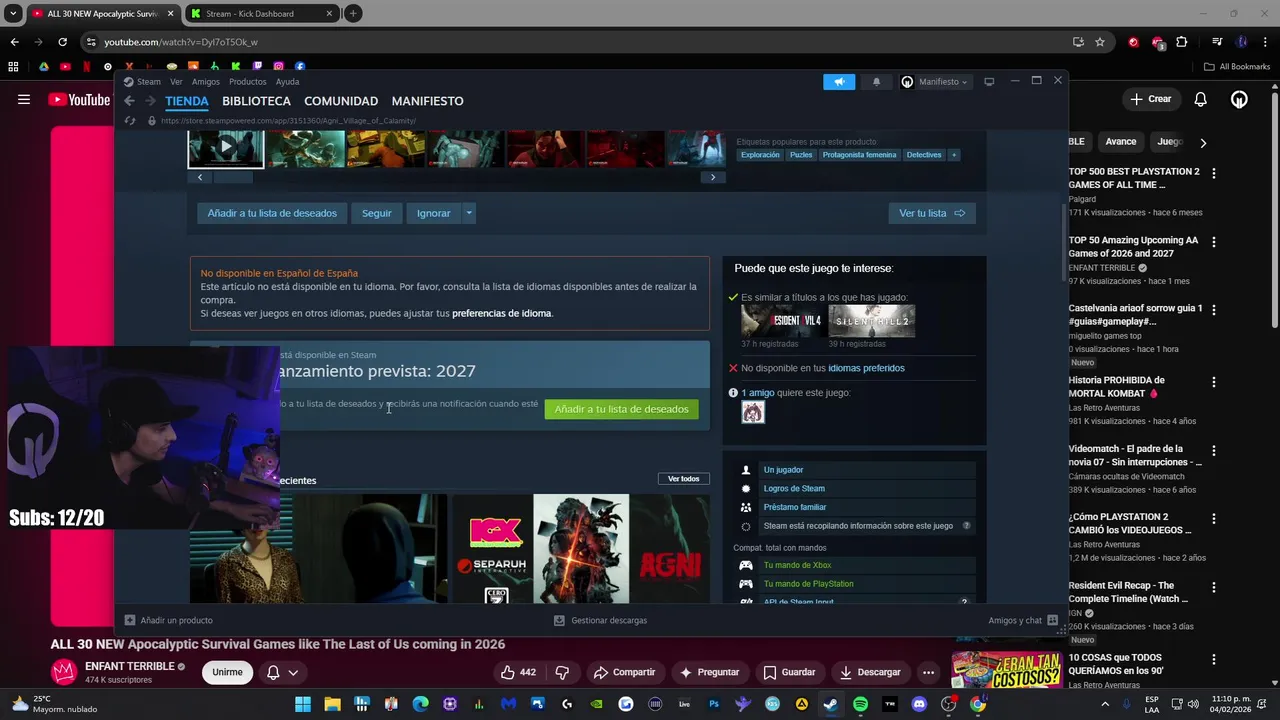Screen dimensions: 1280x720
Task: Open Spotify from the Windows taskbar
Action: [860, 704]
